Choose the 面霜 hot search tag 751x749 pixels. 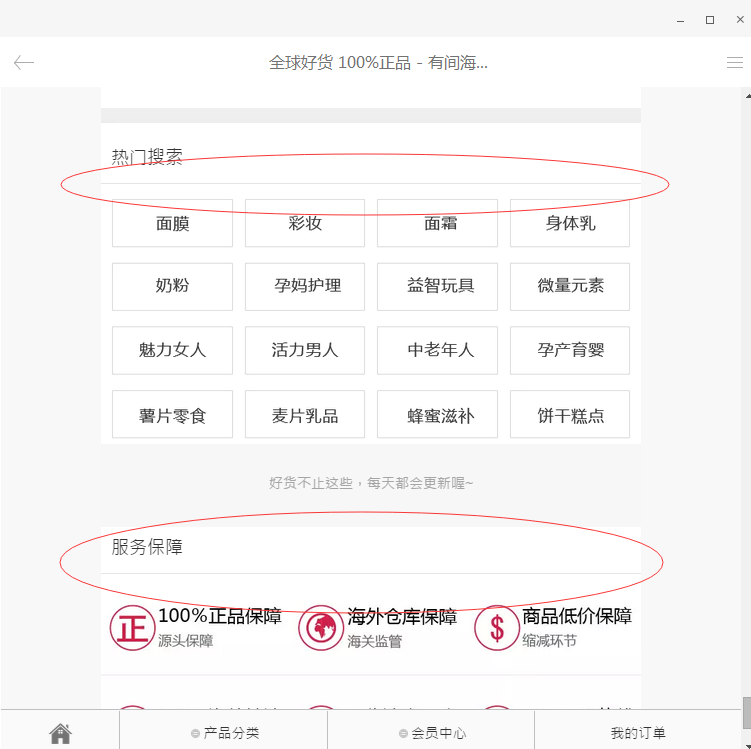[437, 223]
